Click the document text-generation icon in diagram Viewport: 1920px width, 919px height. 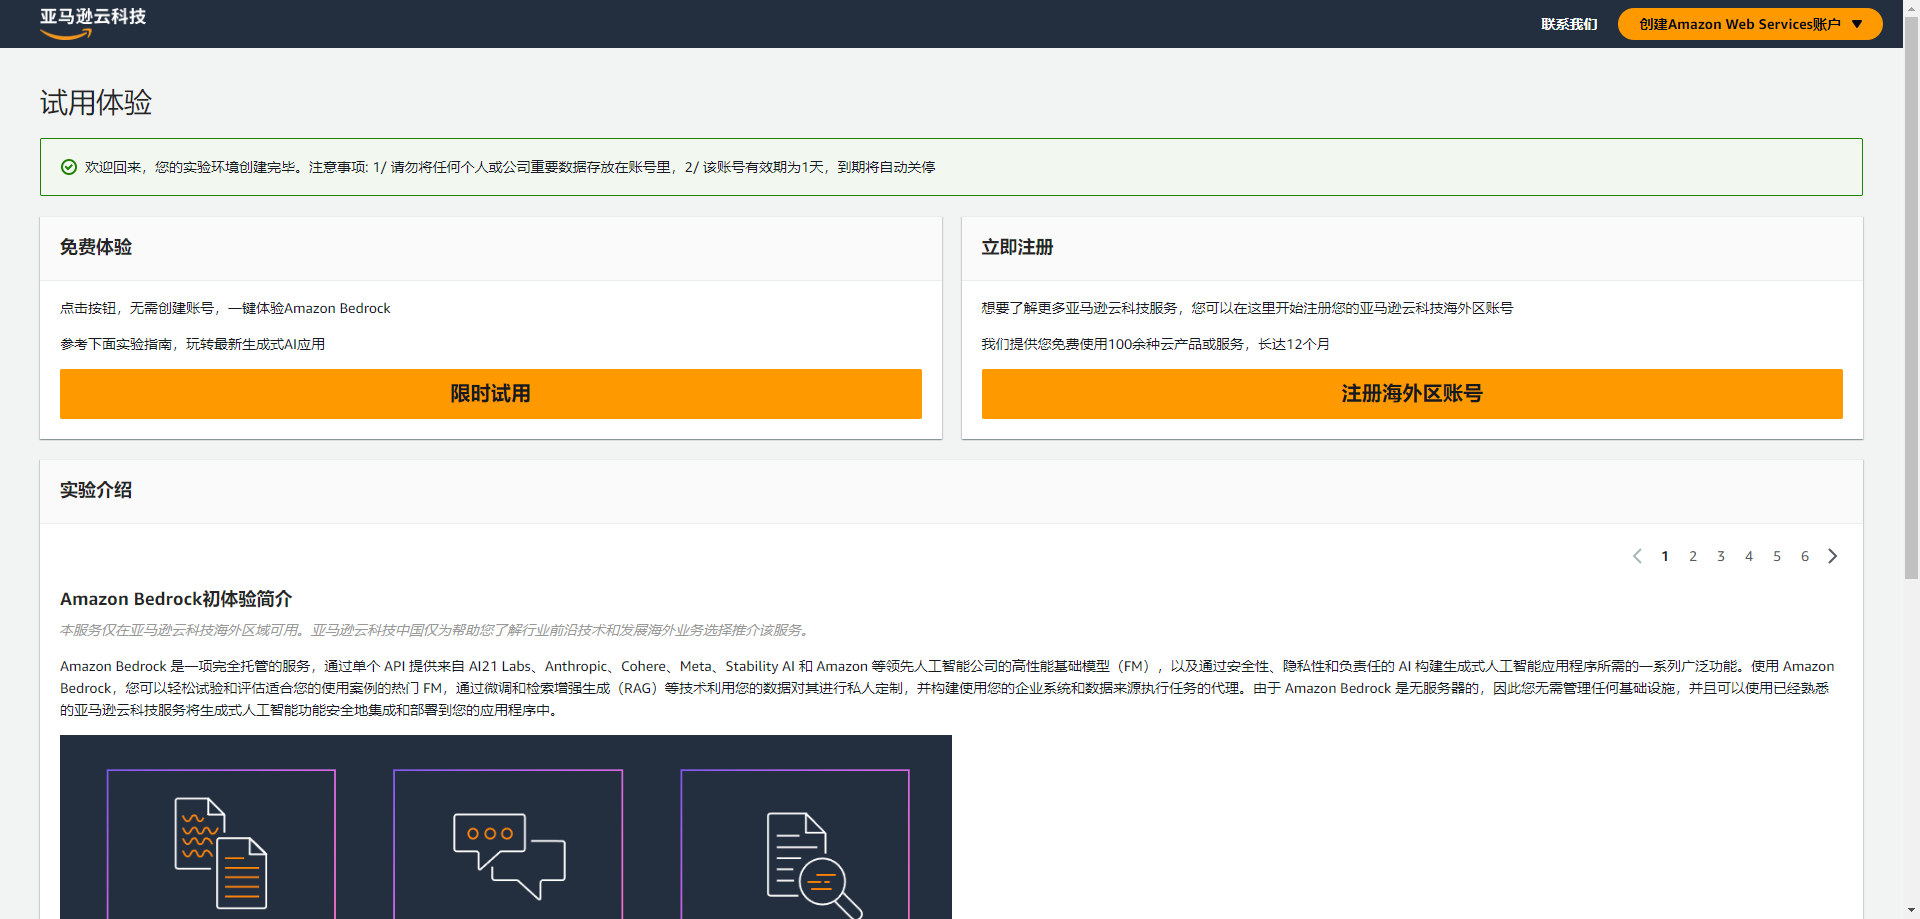coord(221,853)
